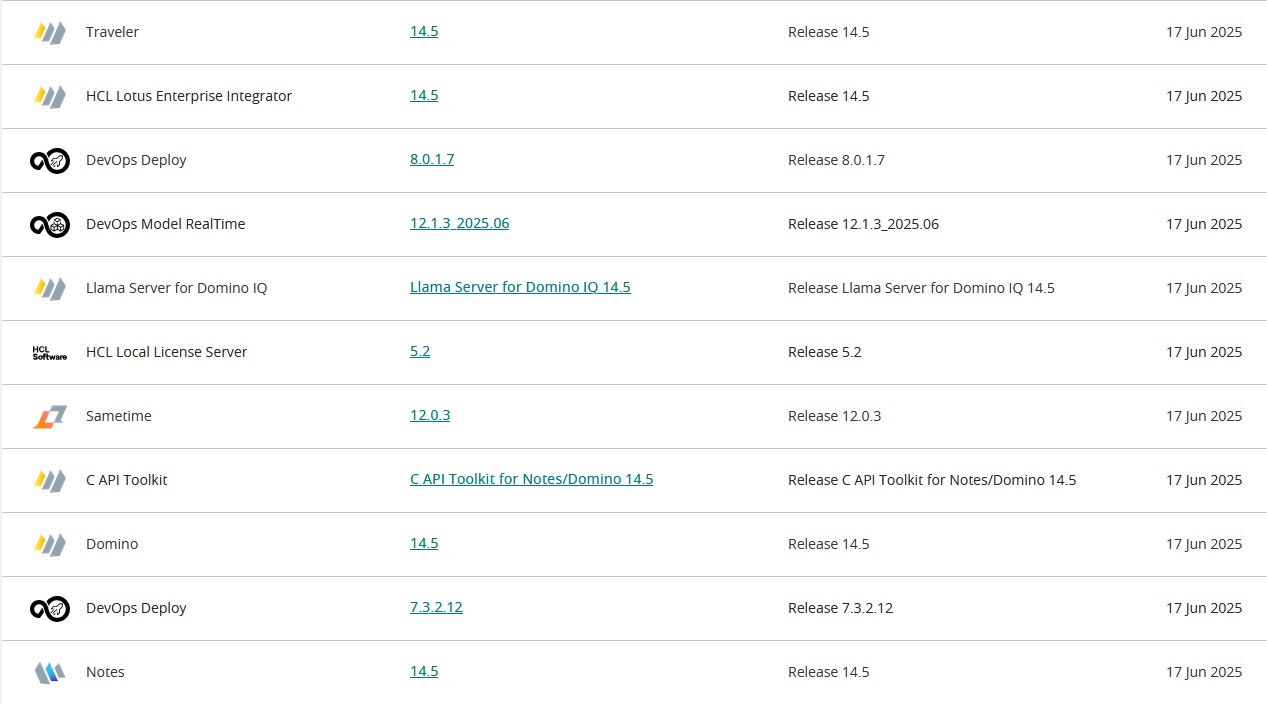Open the Sametime 12.0.3 link
The height and width of the screenshot is (704, 1267).
point(430,415)
